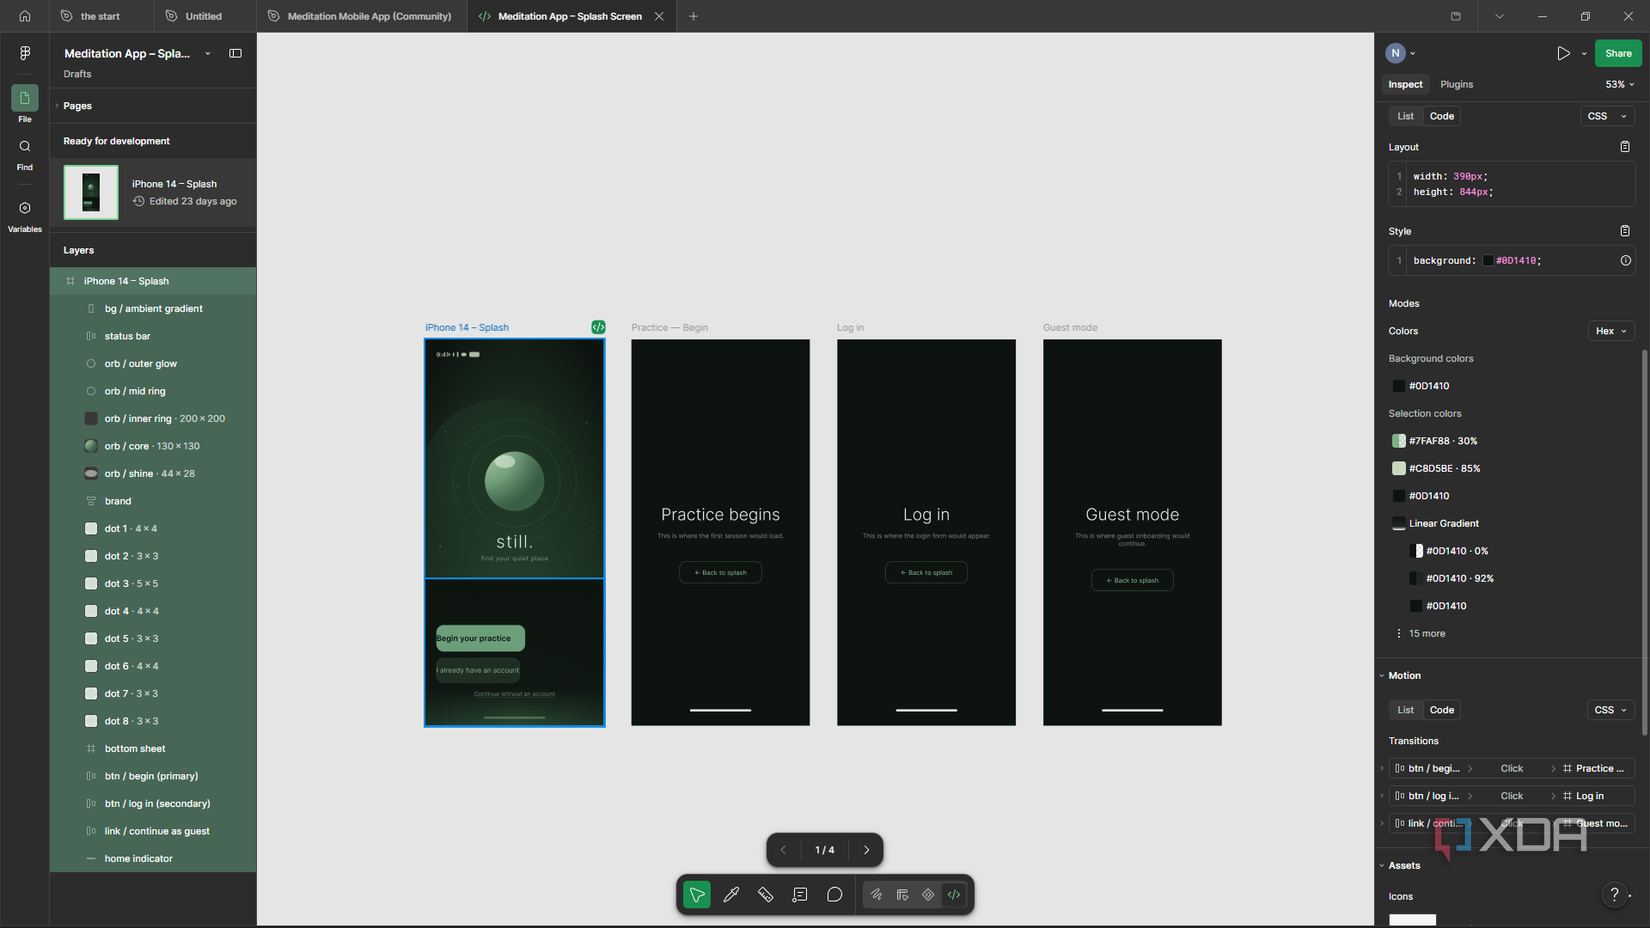Image resolution: width=1650 pixels, height=928 pixels.
Task: Toggle Dev Mode code icon in the toolbar
Action: tap(954, 895)
